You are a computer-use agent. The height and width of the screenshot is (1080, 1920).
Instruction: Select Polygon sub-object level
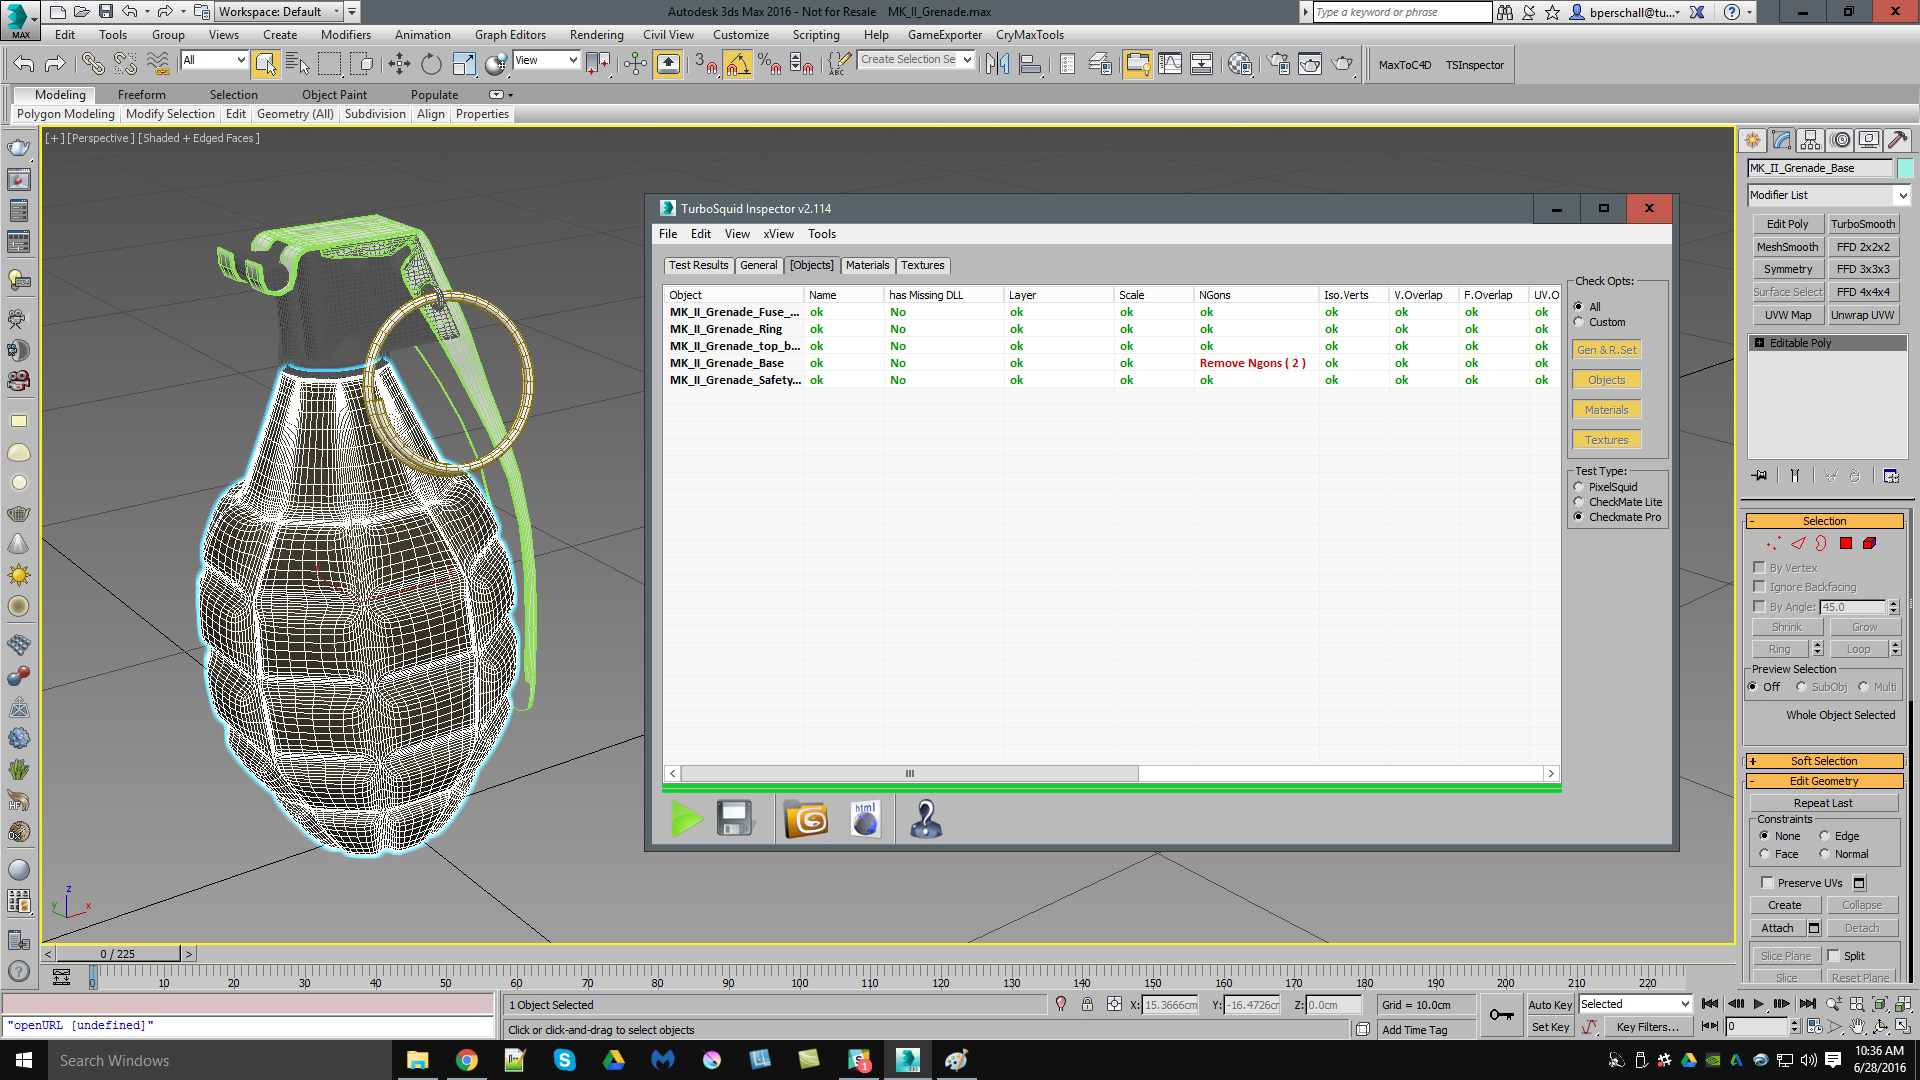[1846, 544]
